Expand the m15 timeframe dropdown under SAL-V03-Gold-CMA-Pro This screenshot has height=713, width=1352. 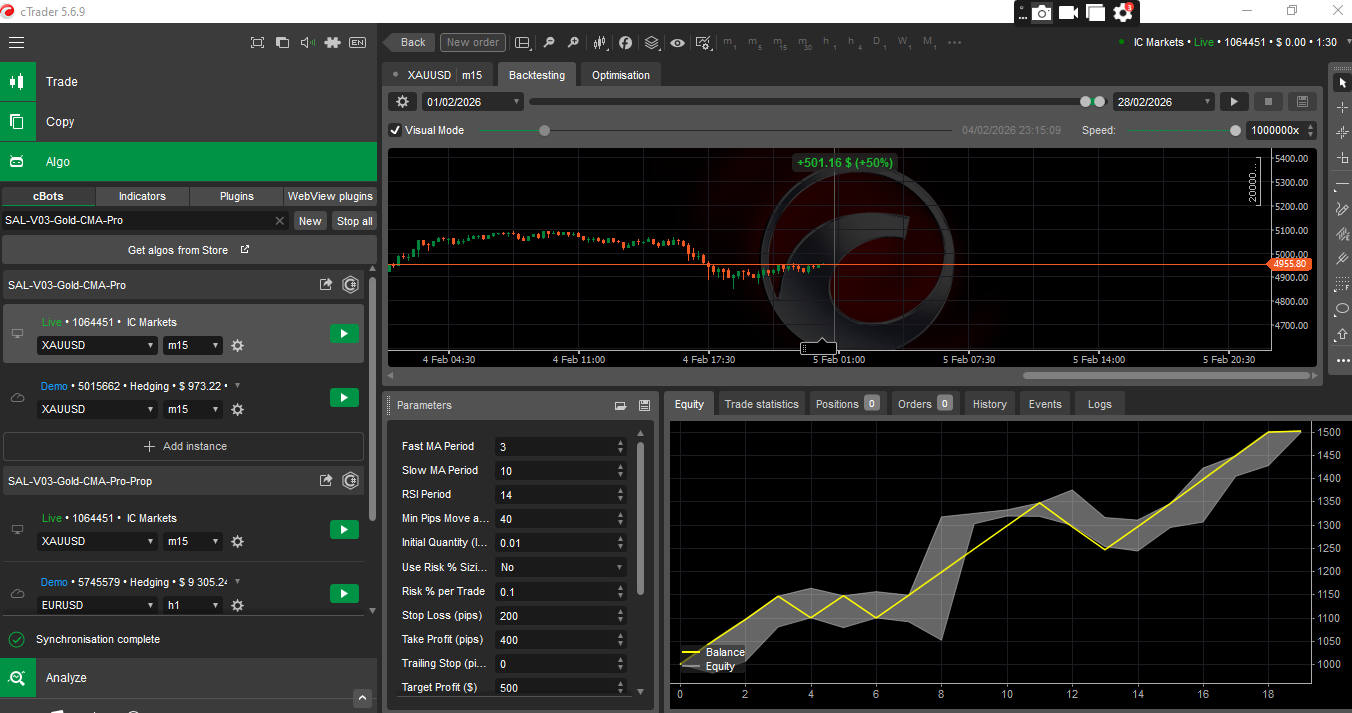tap(192, 345)
